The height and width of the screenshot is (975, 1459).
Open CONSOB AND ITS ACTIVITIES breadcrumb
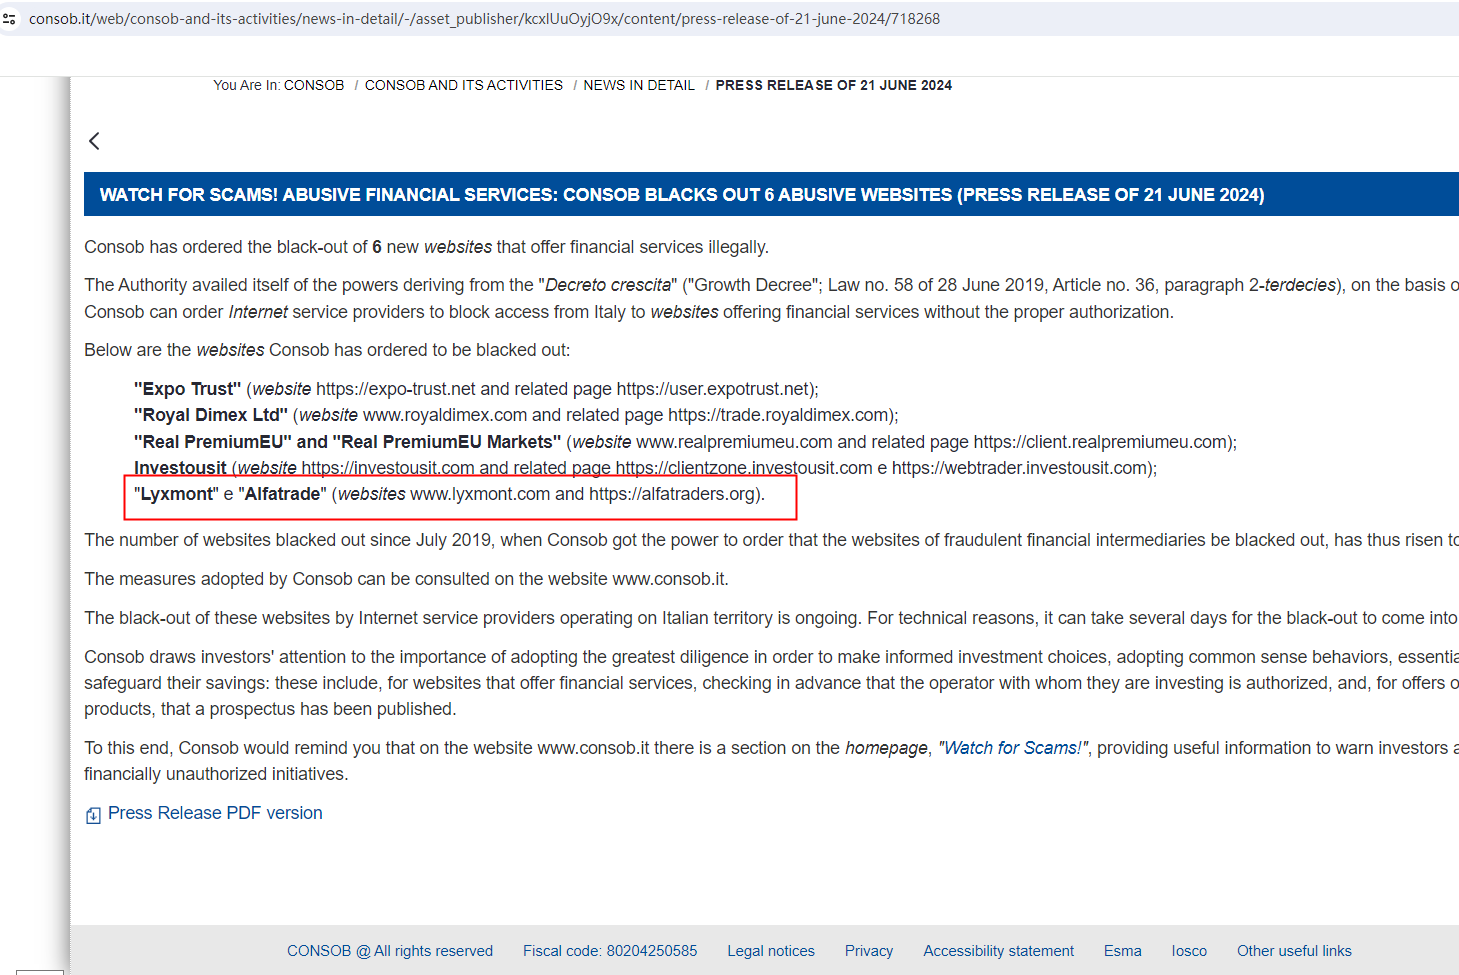464,86
